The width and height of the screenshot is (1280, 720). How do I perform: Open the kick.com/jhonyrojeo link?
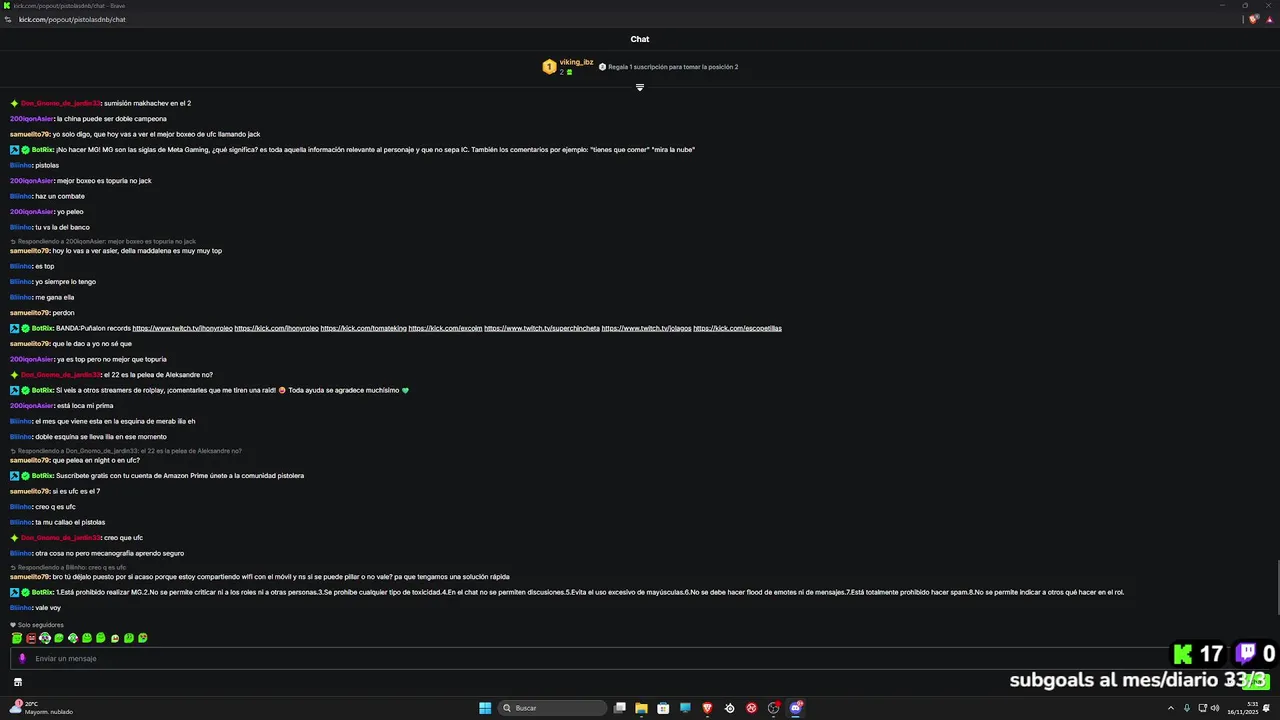[x=276, y=328]
